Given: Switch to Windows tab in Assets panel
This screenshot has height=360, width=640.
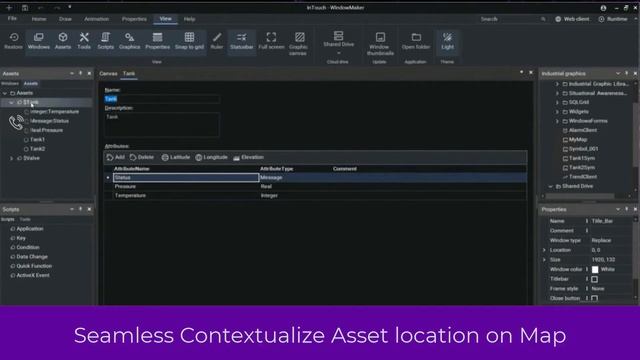Looking at the screenshot, I should (x=10, y=84).
